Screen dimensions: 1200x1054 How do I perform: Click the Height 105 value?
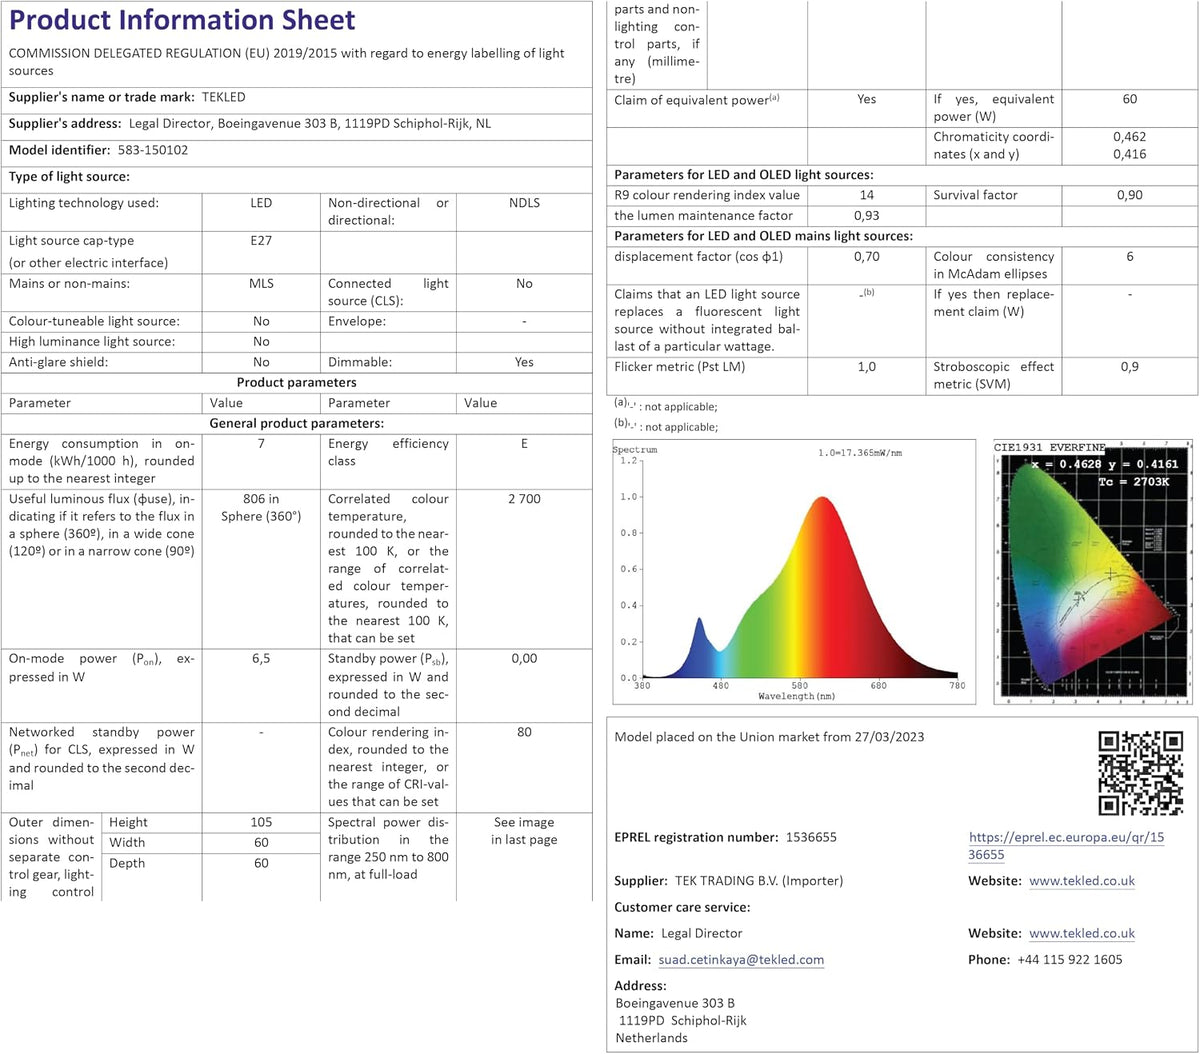click(261, 822)
